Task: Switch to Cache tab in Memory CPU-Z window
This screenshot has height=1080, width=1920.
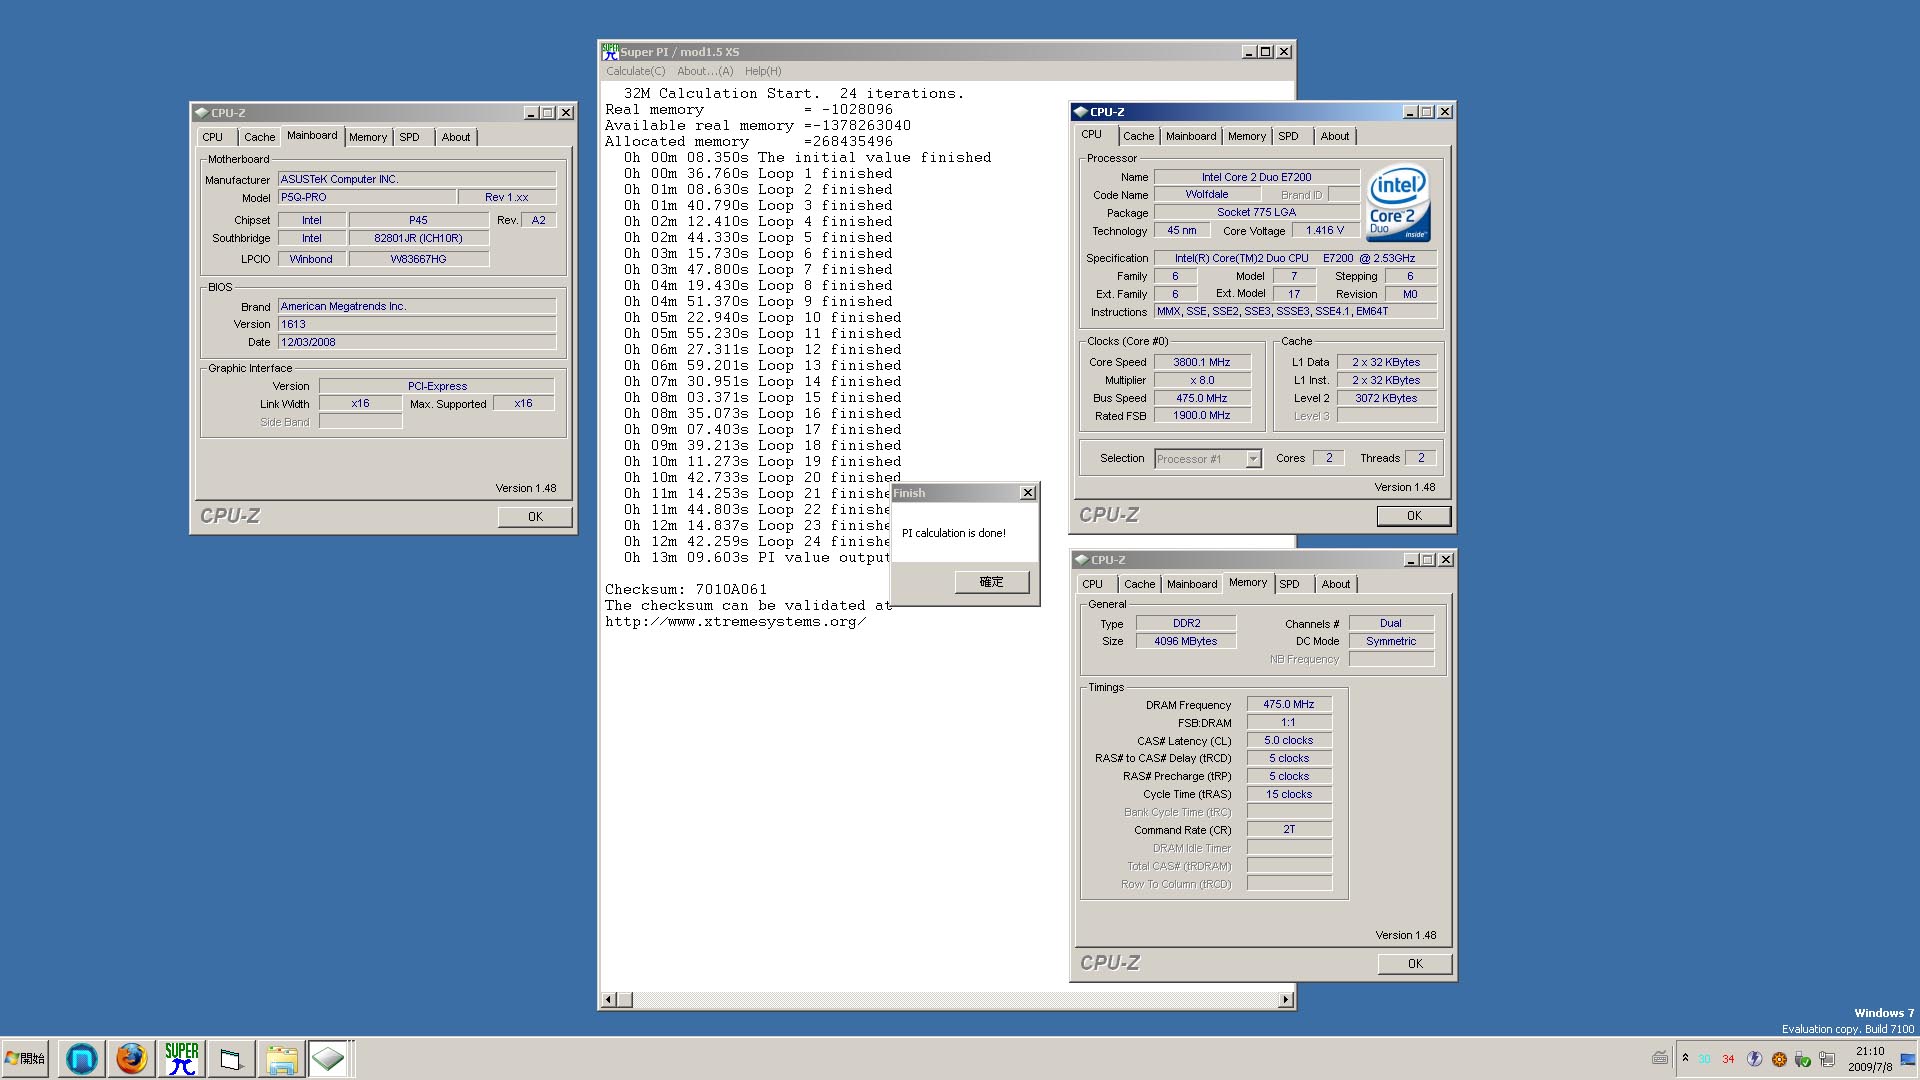Action: (x=1139, y=584)
